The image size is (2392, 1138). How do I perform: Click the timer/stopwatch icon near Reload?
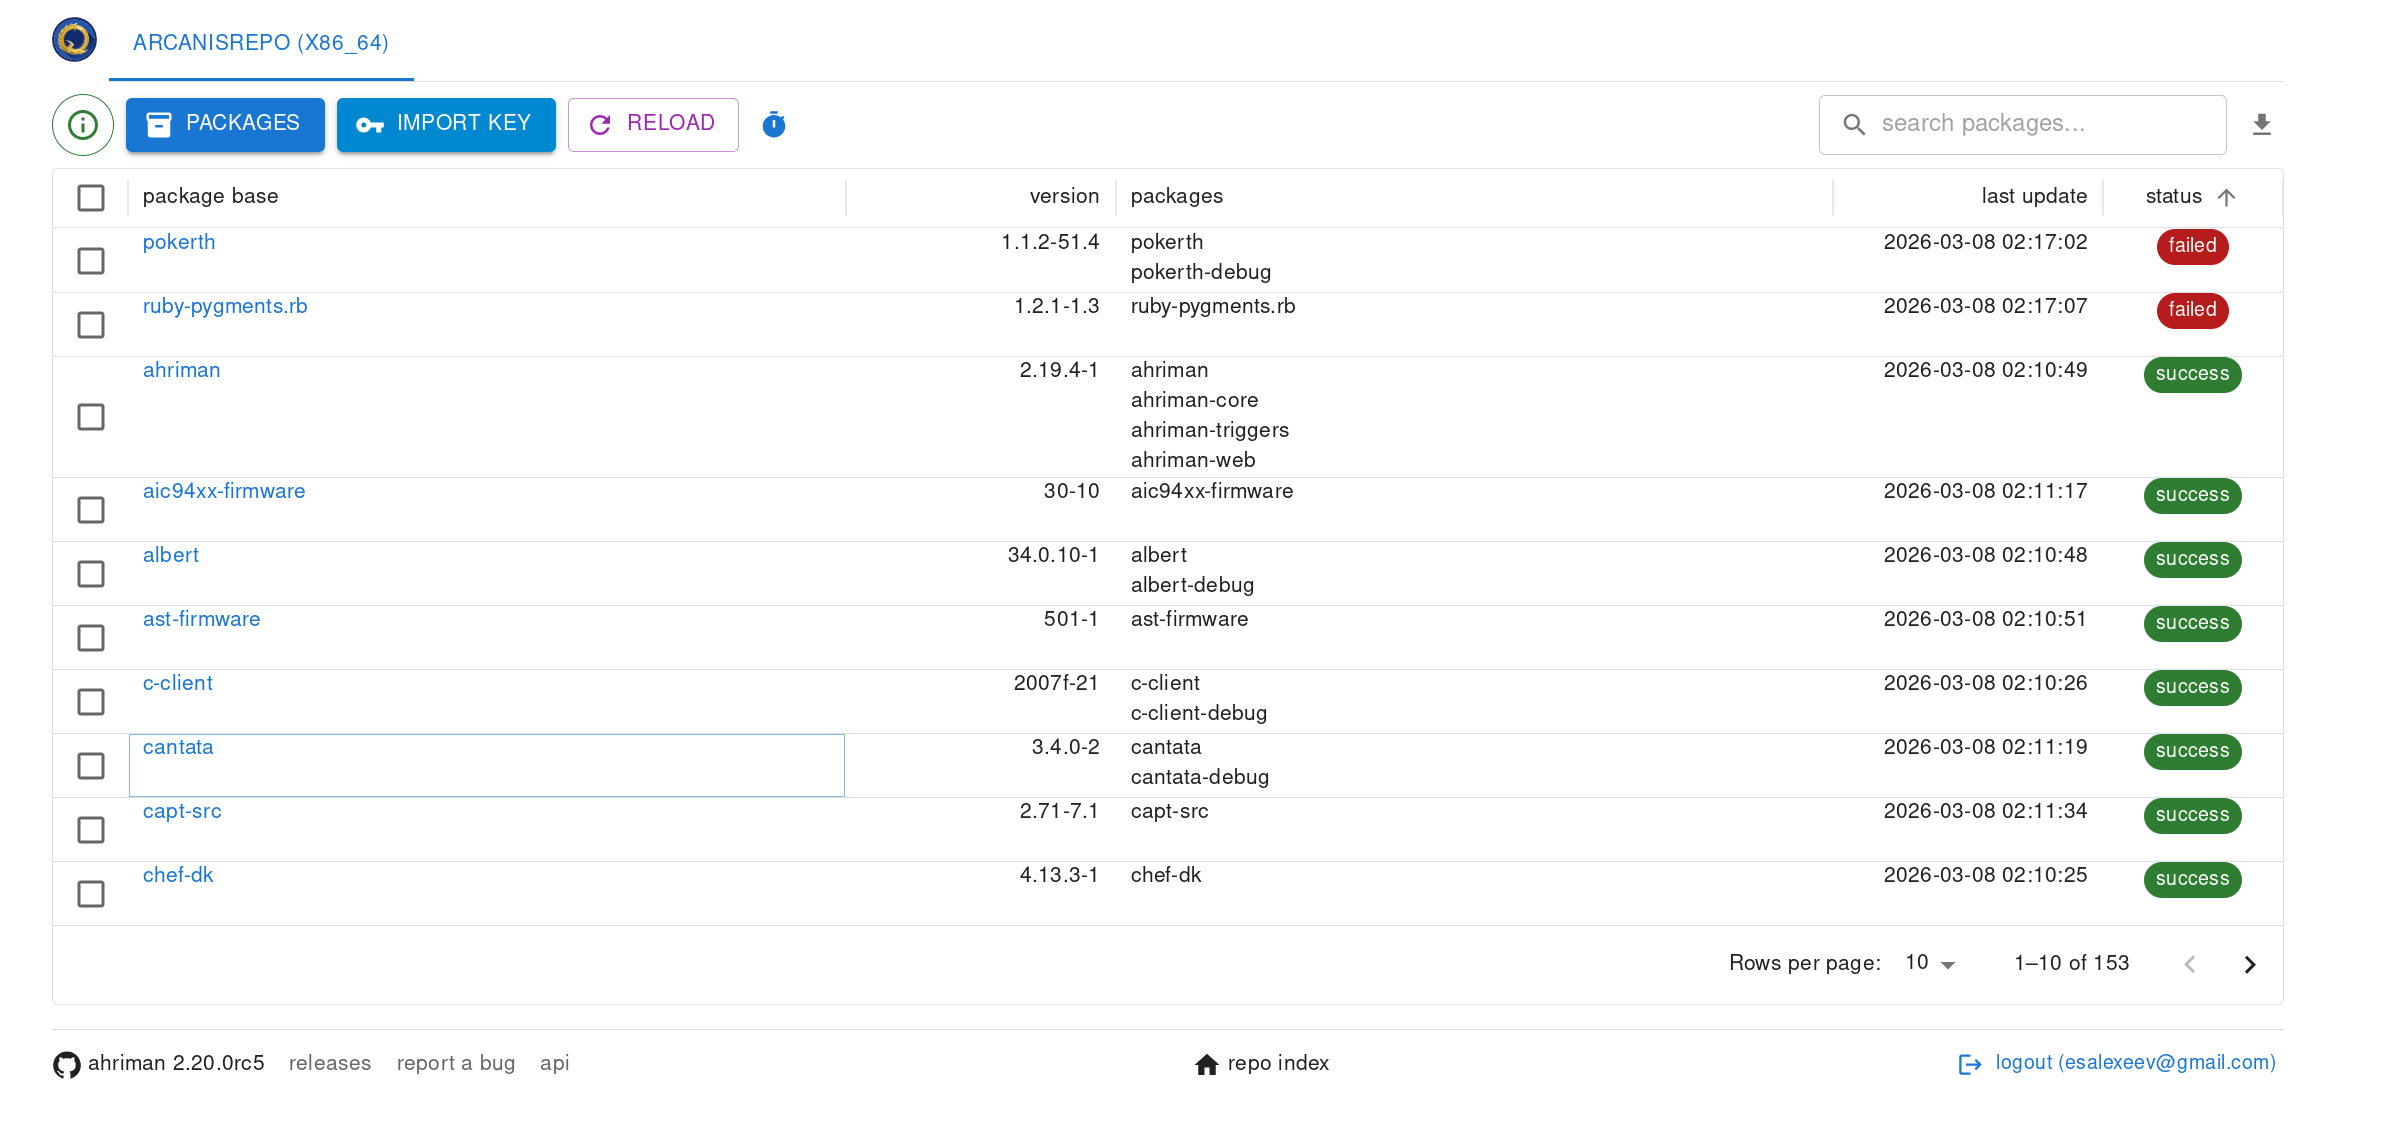[773, 124]
